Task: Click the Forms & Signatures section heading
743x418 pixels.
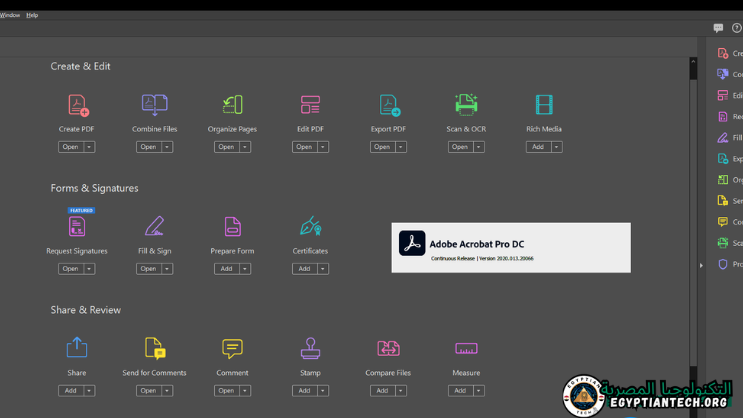Action: click(94, 188)
